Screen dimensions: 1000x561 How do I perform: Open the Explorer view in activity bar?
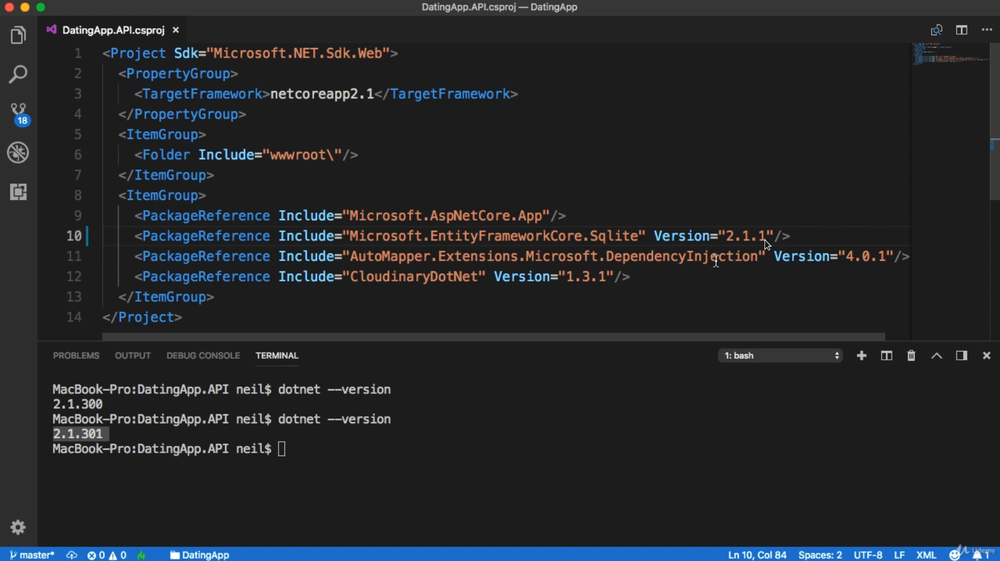[18, 35]
